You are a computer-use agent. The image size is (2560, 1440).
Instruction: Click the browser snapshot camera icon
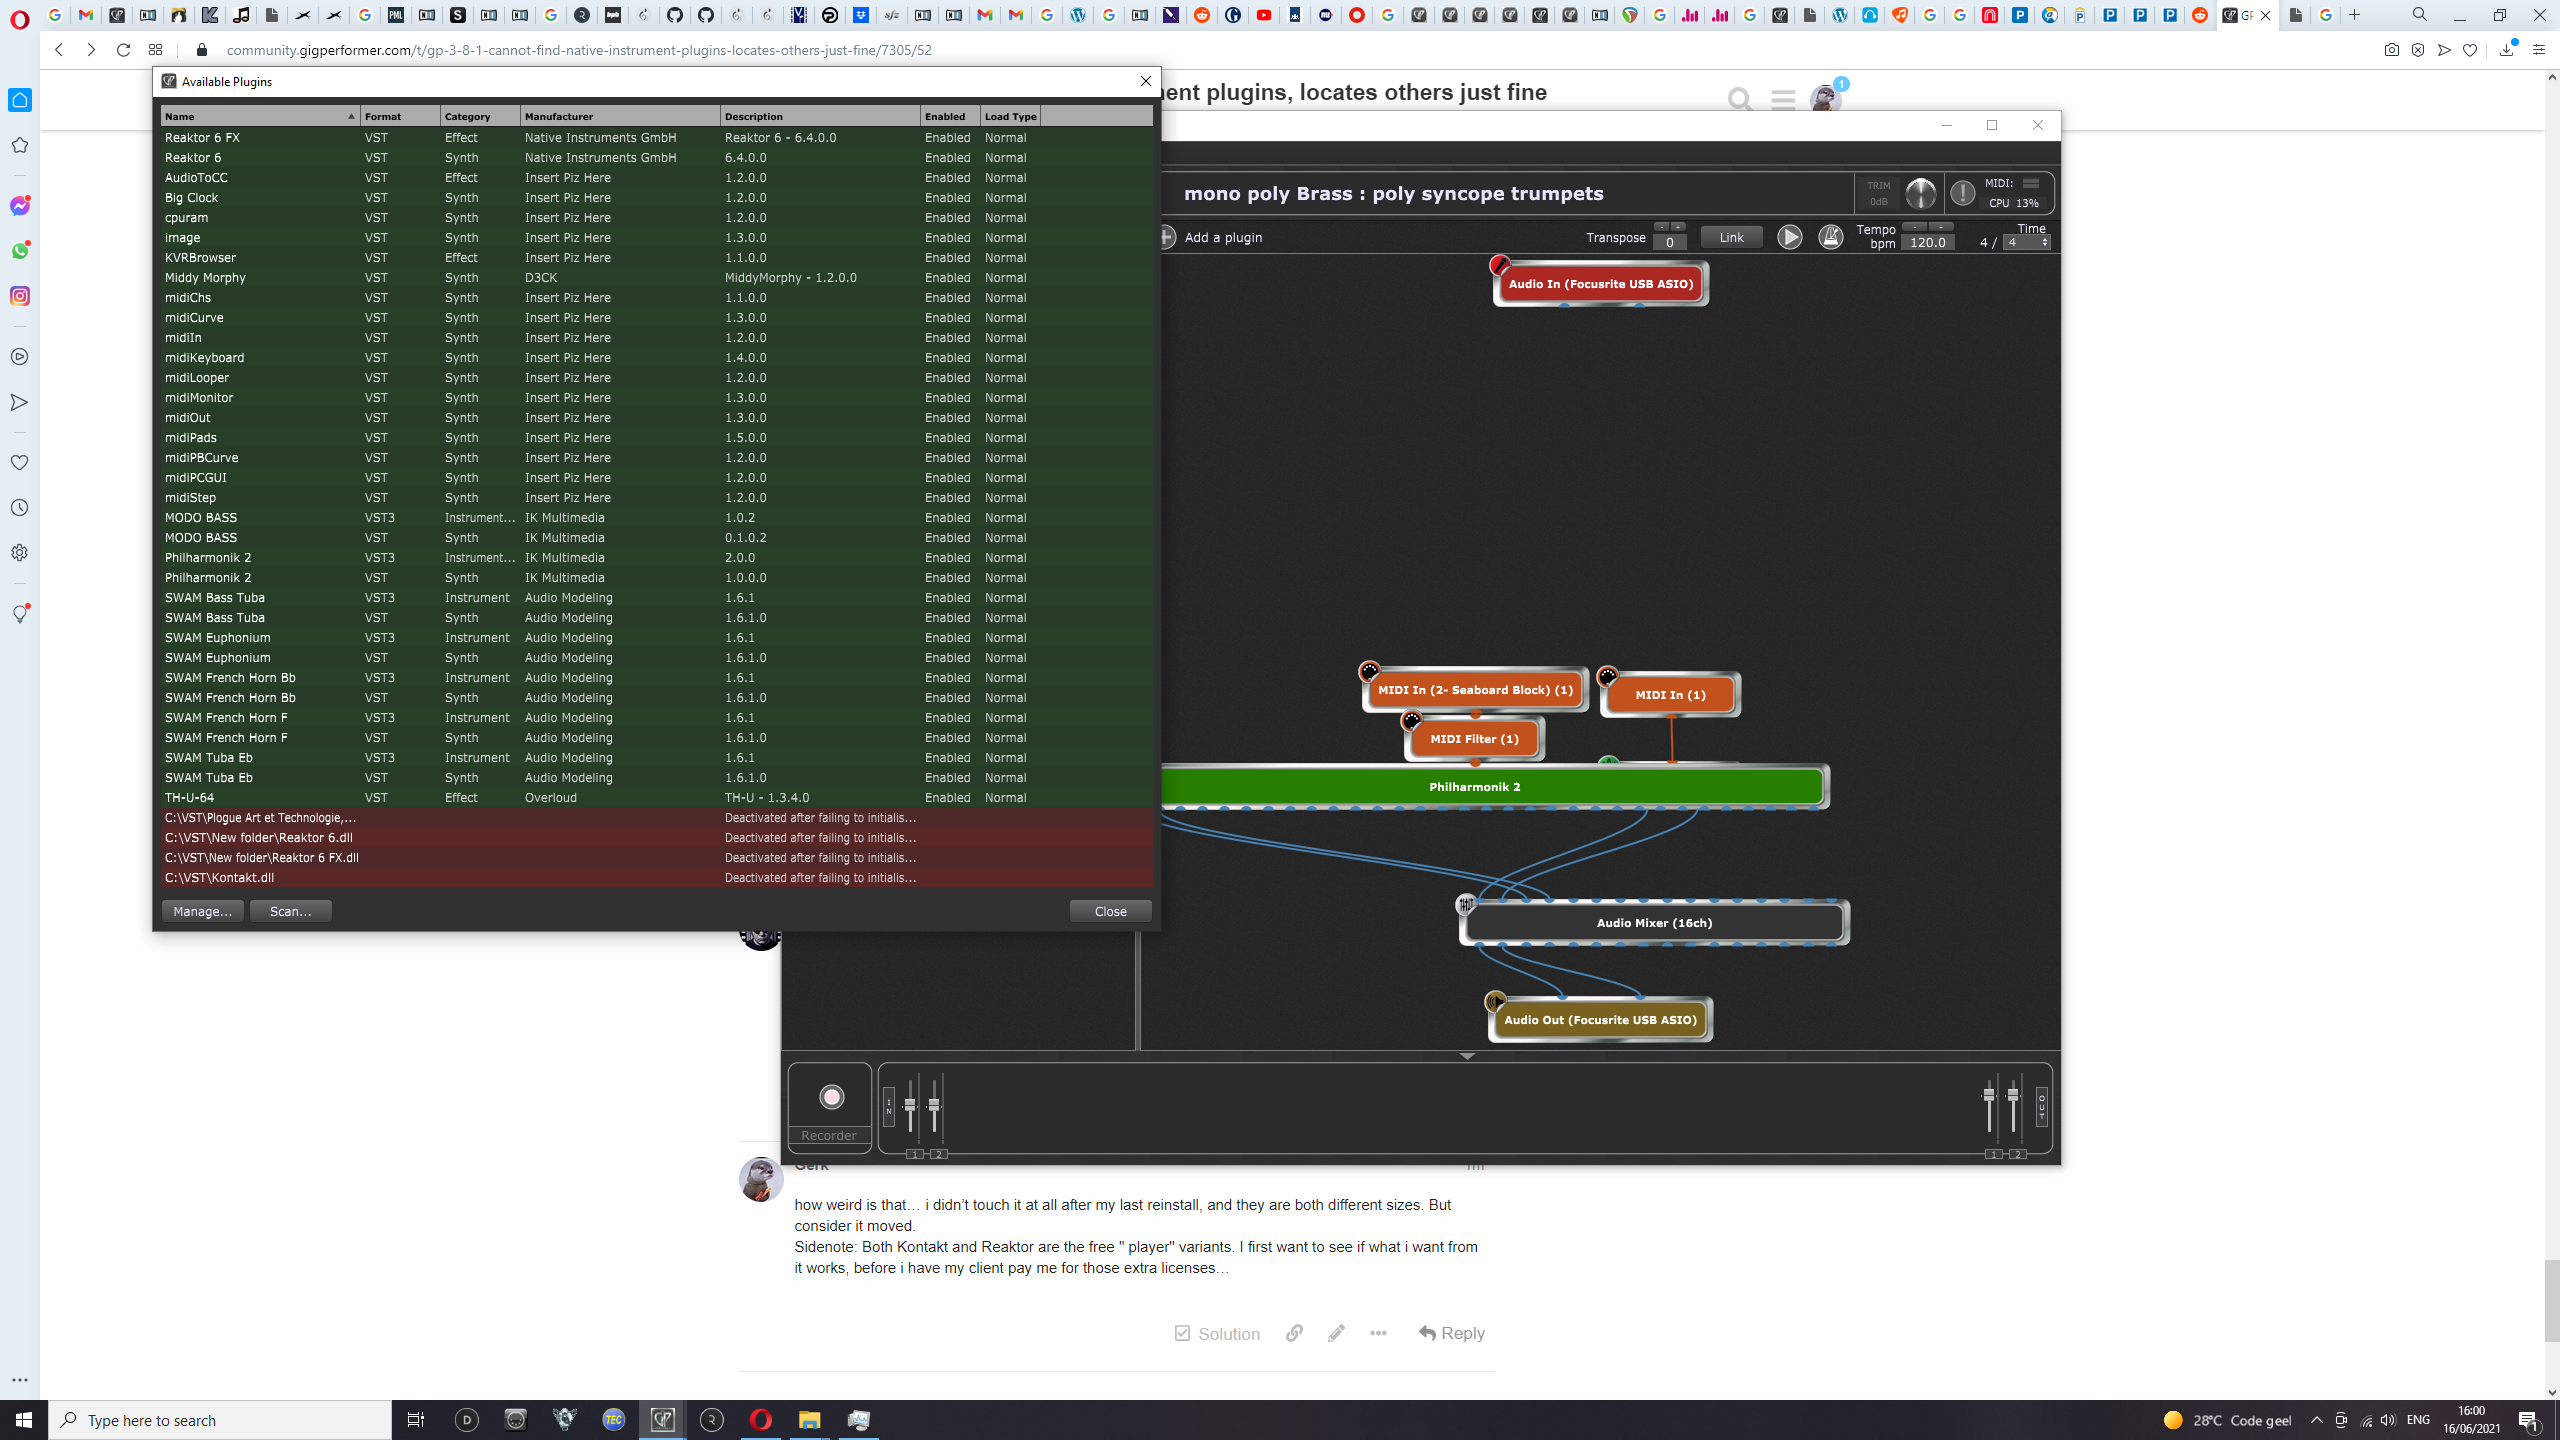2391,50
